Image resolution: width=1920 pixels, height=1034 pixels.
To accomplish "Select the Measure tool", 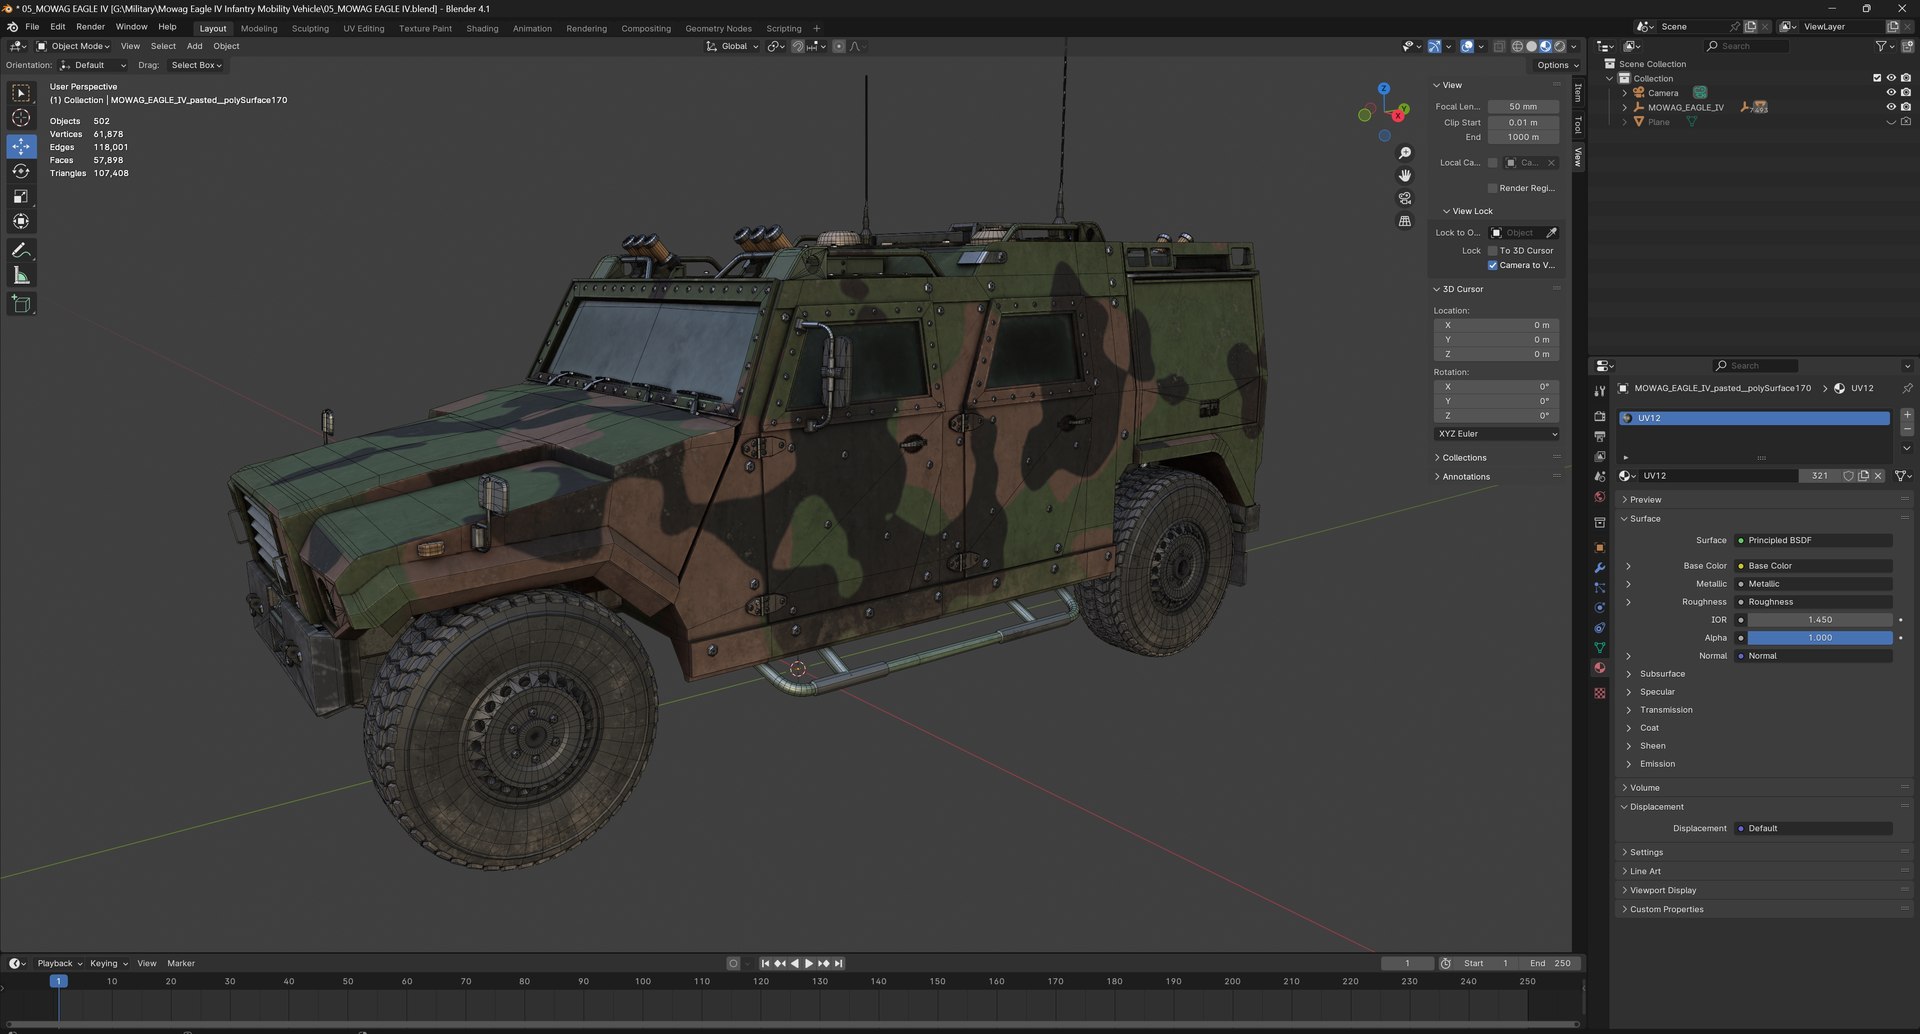I will [21, 275].
